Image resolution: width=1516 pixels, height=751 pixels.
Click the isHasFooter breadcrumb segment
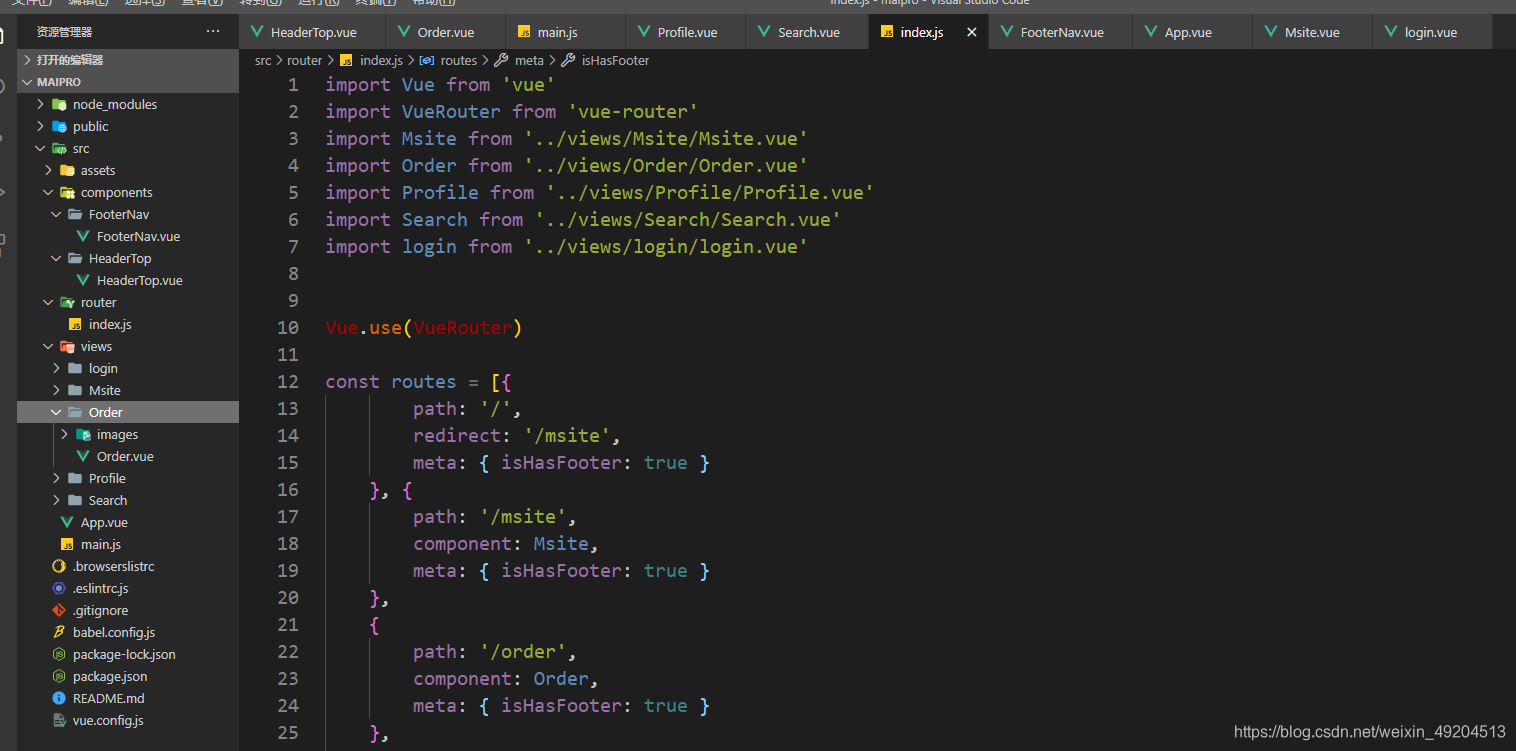pyautogui.click(x=615, y=60)
